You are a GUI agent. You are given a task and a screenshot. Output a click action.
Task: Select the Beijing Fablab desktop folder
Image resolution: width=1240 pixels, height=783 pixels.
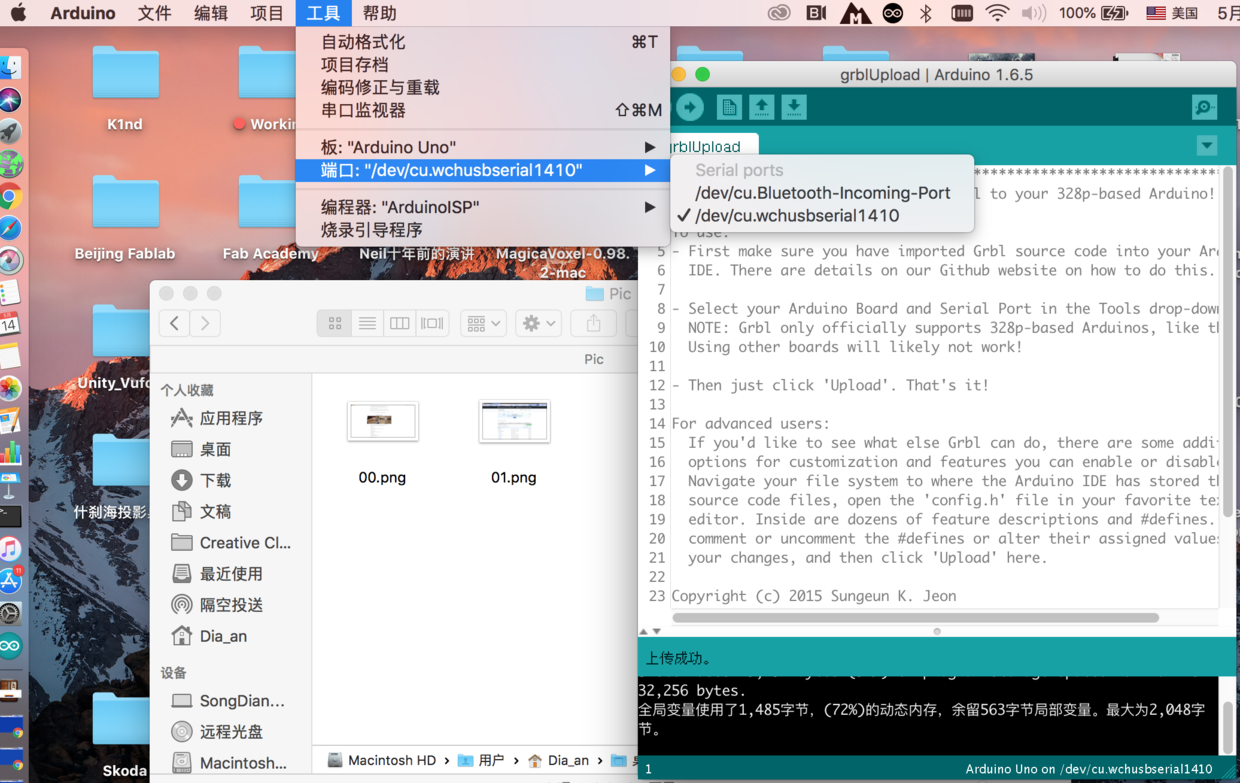click(x=125, y=204)
